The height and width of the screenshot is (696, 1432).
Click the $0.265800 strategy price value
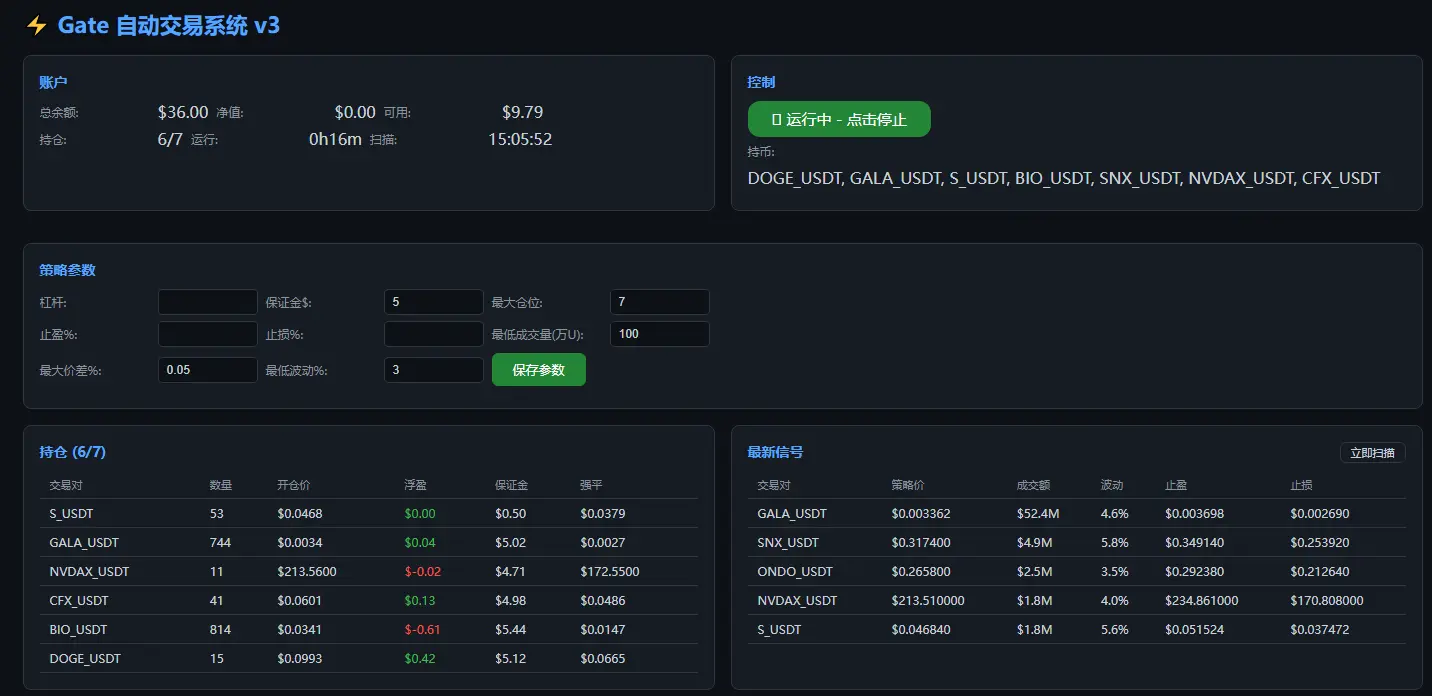(921, 572)
